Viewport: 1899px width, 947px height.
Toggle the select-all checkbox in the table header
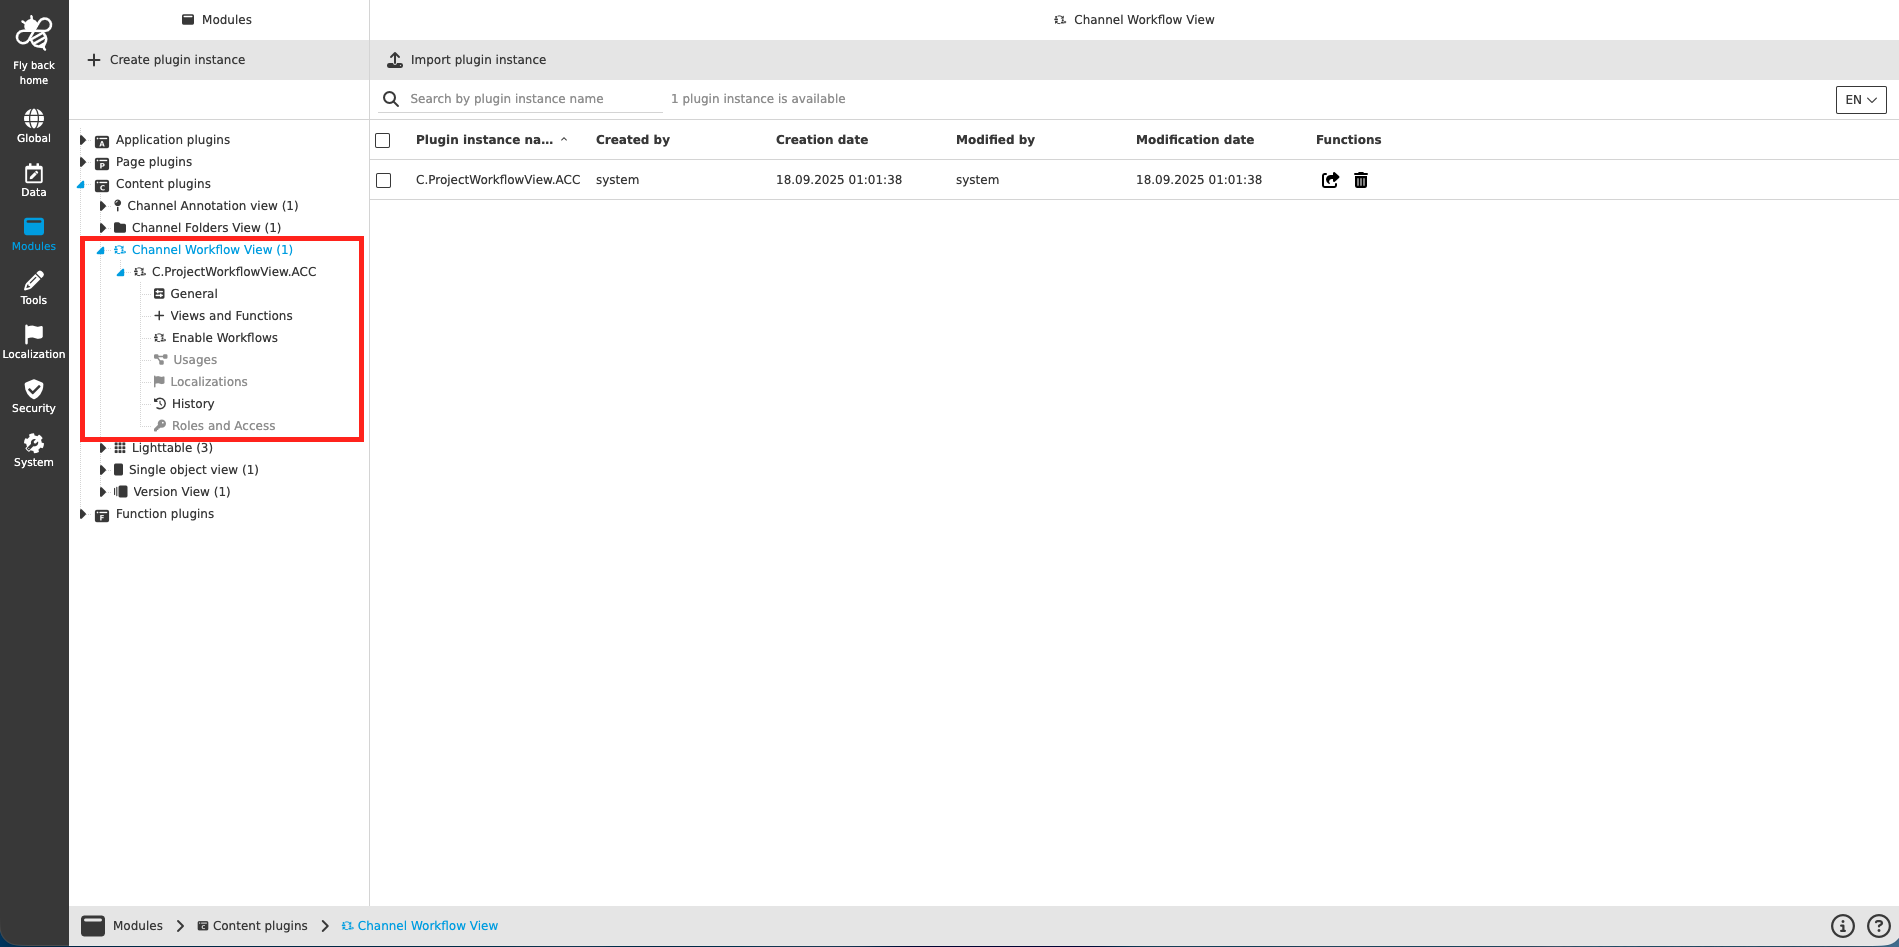pyautogui.click(x=382, y=140)
